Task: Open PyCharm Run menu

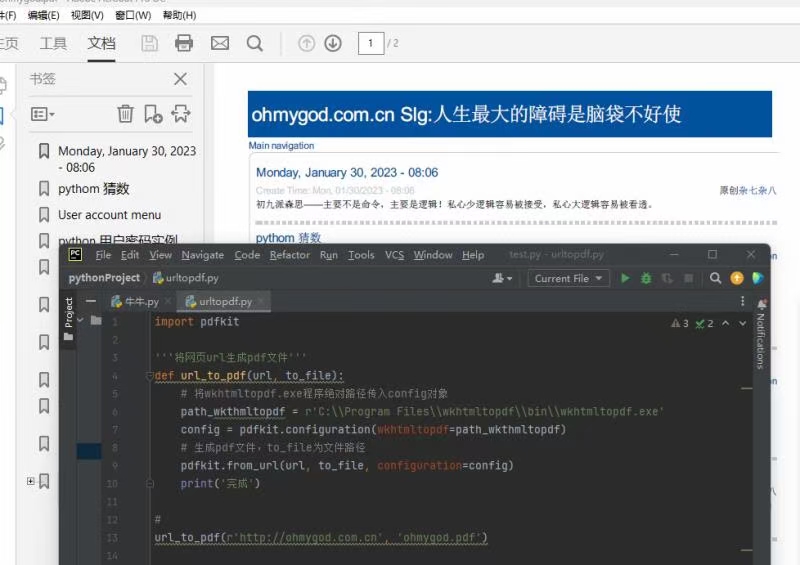Action: point(329,255)
